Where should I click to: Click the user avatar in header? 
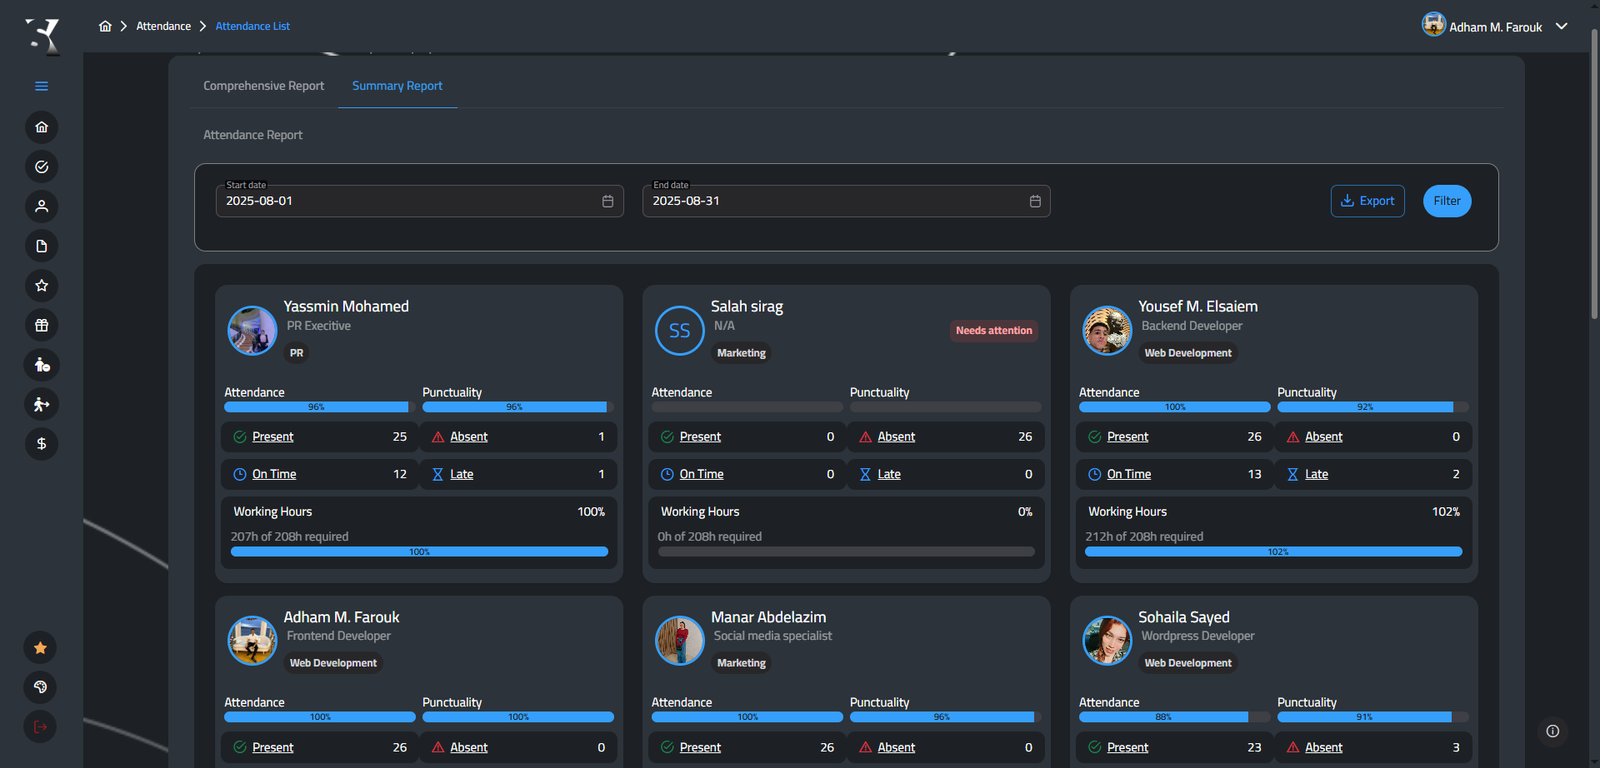click(x=1434, y=24)
